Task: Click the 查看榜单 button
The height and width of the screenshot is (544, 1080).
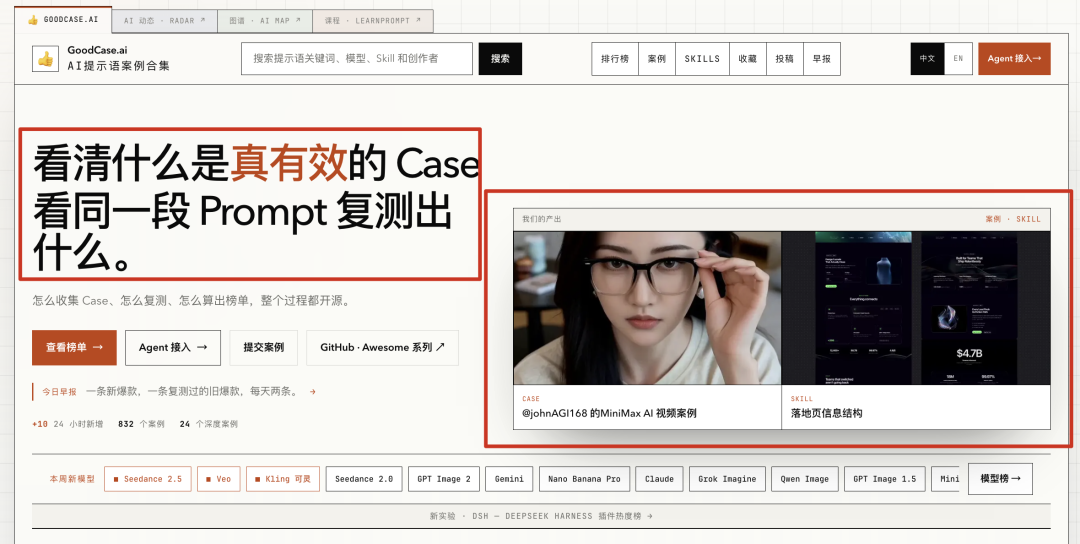Action: pyautogui.click(x=74, y=348)
